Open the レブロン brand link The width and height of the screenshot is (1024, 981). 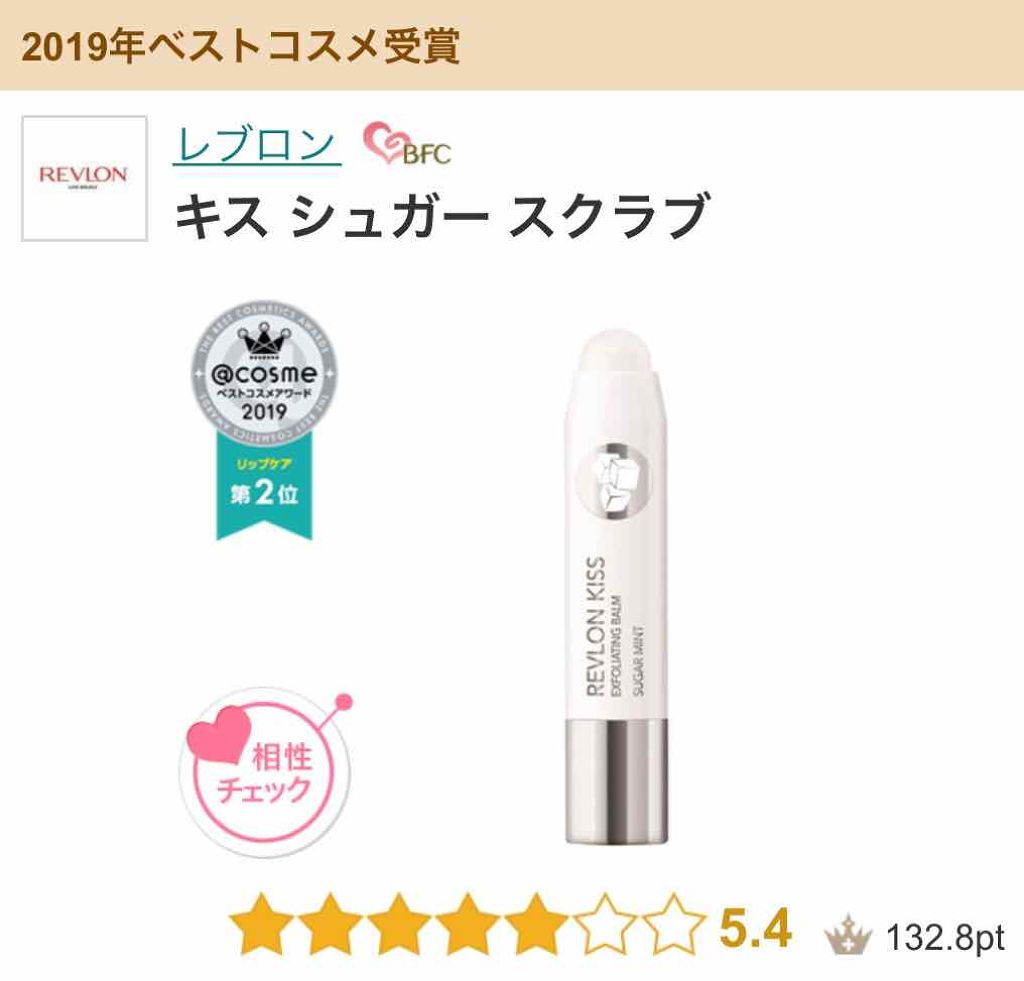[257, 144]
